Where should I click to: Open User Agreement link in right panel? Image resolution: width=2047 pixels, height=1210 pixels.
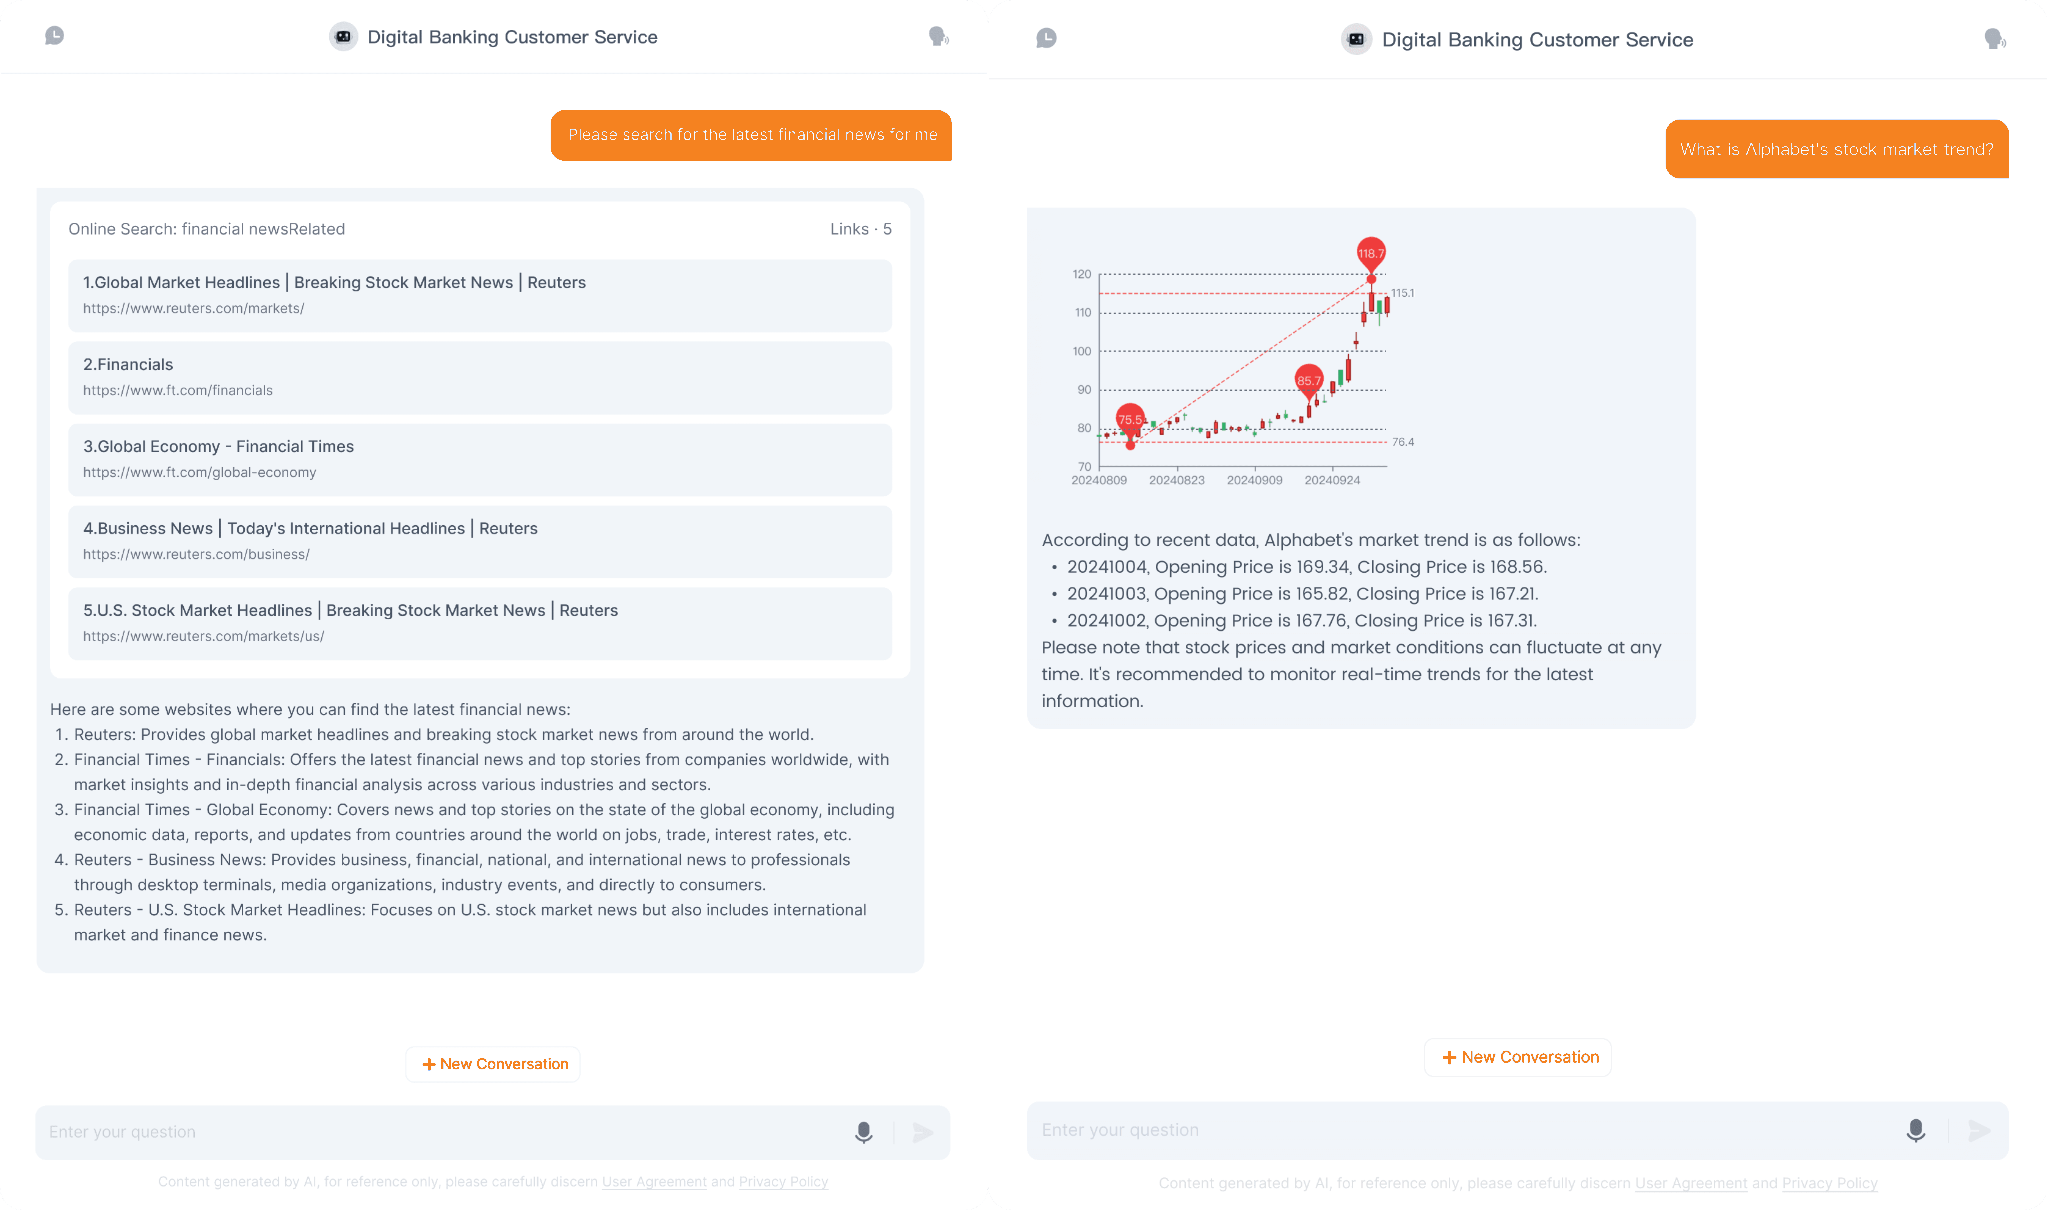[1691, 1183]
